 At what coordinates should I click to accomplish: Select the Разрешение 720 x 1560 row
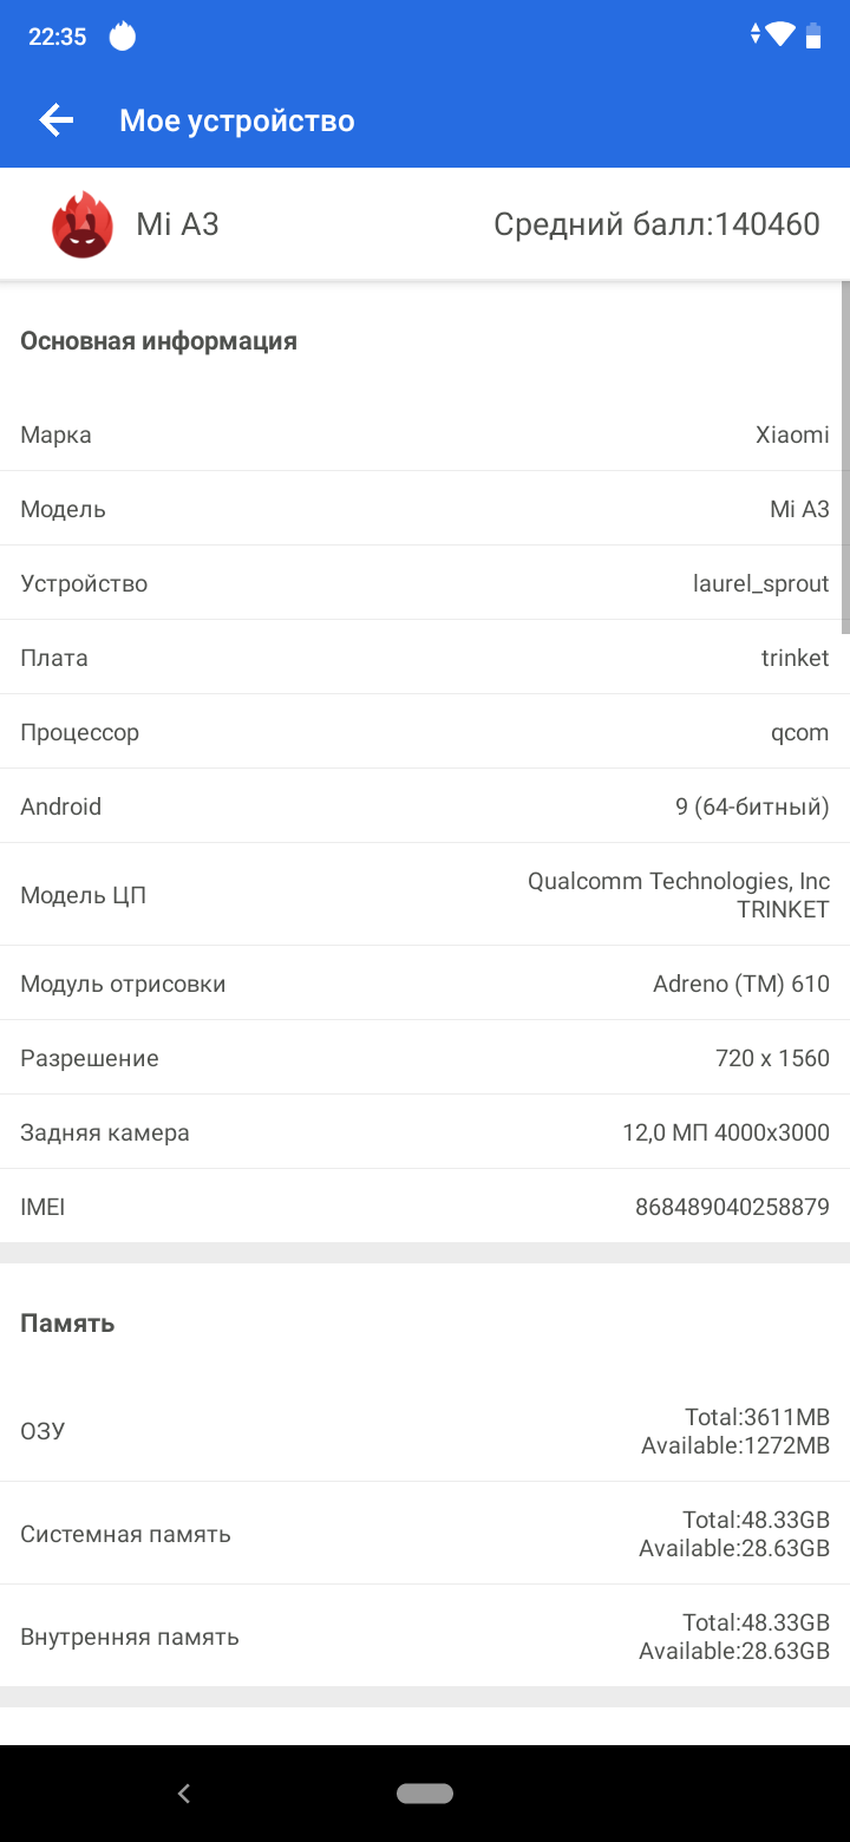(x=425, y=1058)
